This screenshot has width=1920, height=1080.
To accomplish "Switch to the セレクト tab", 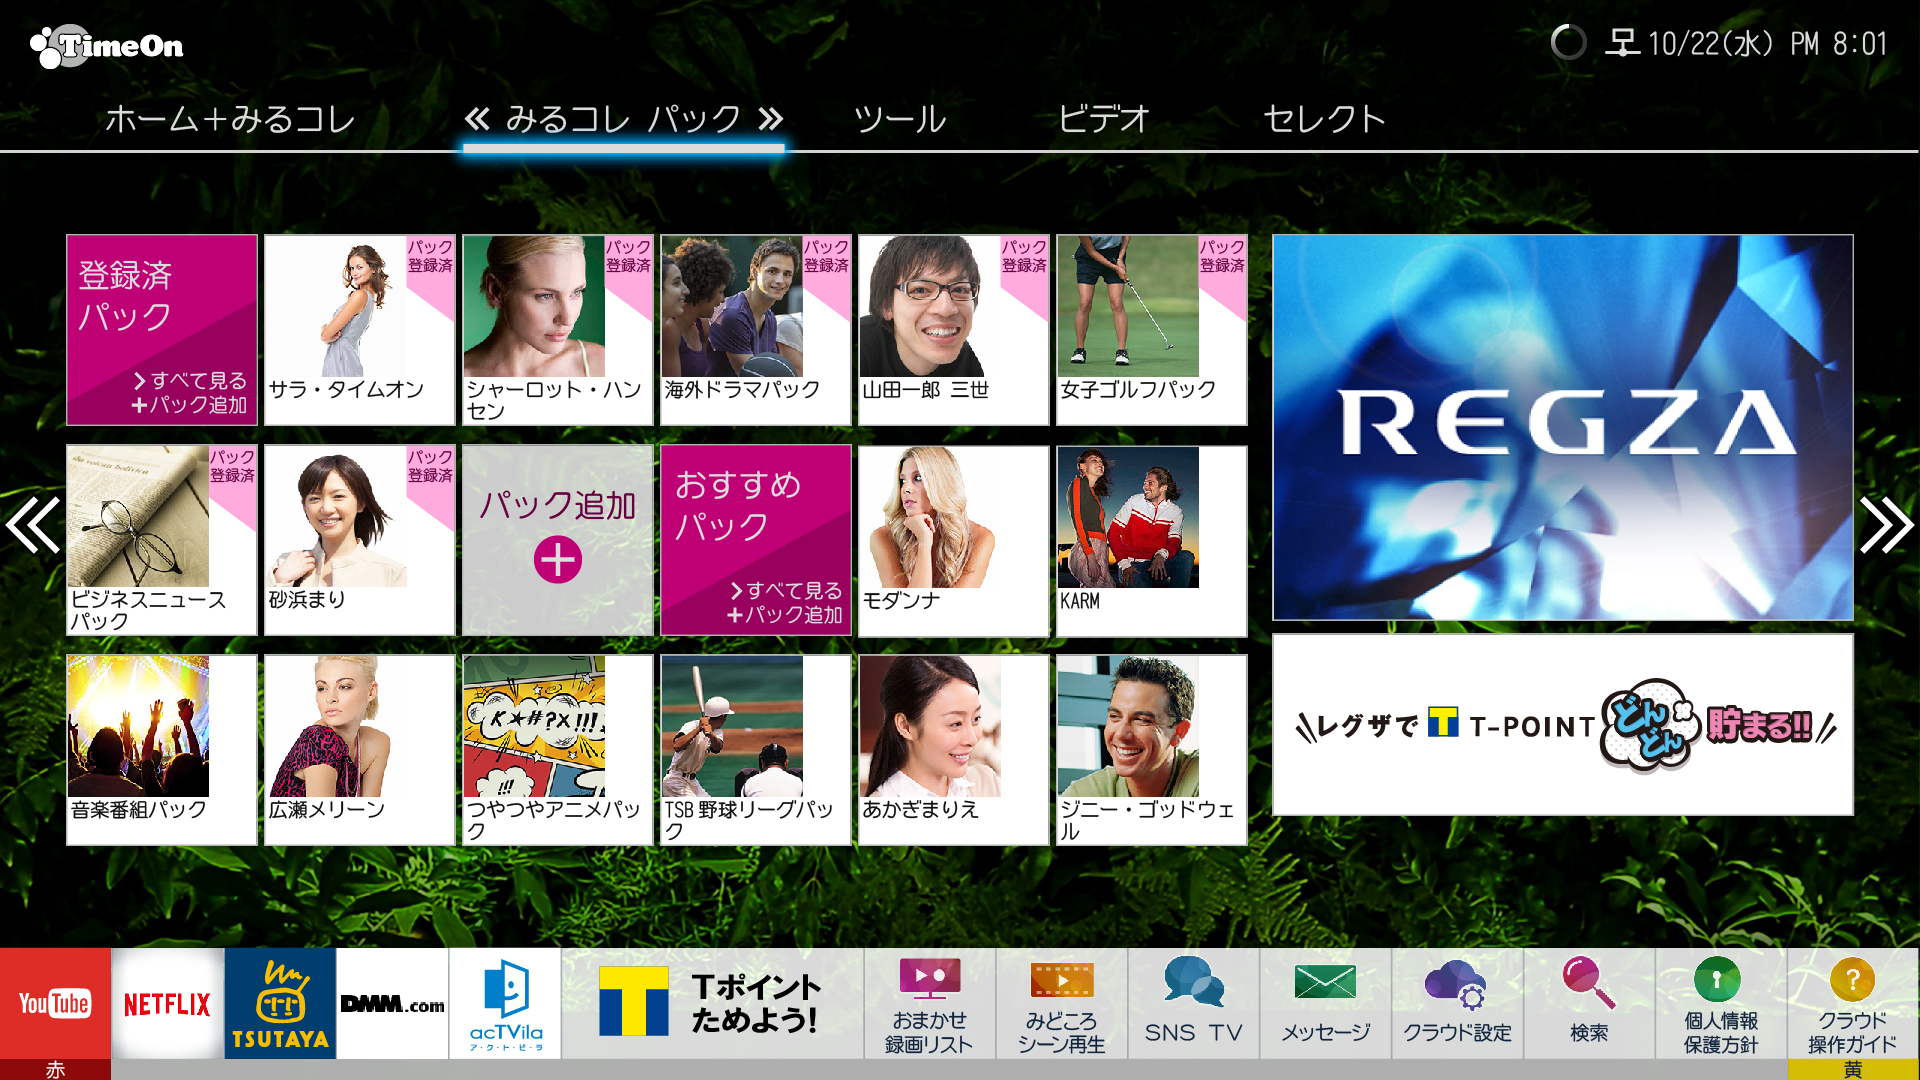I will [x=1324, y=120].
